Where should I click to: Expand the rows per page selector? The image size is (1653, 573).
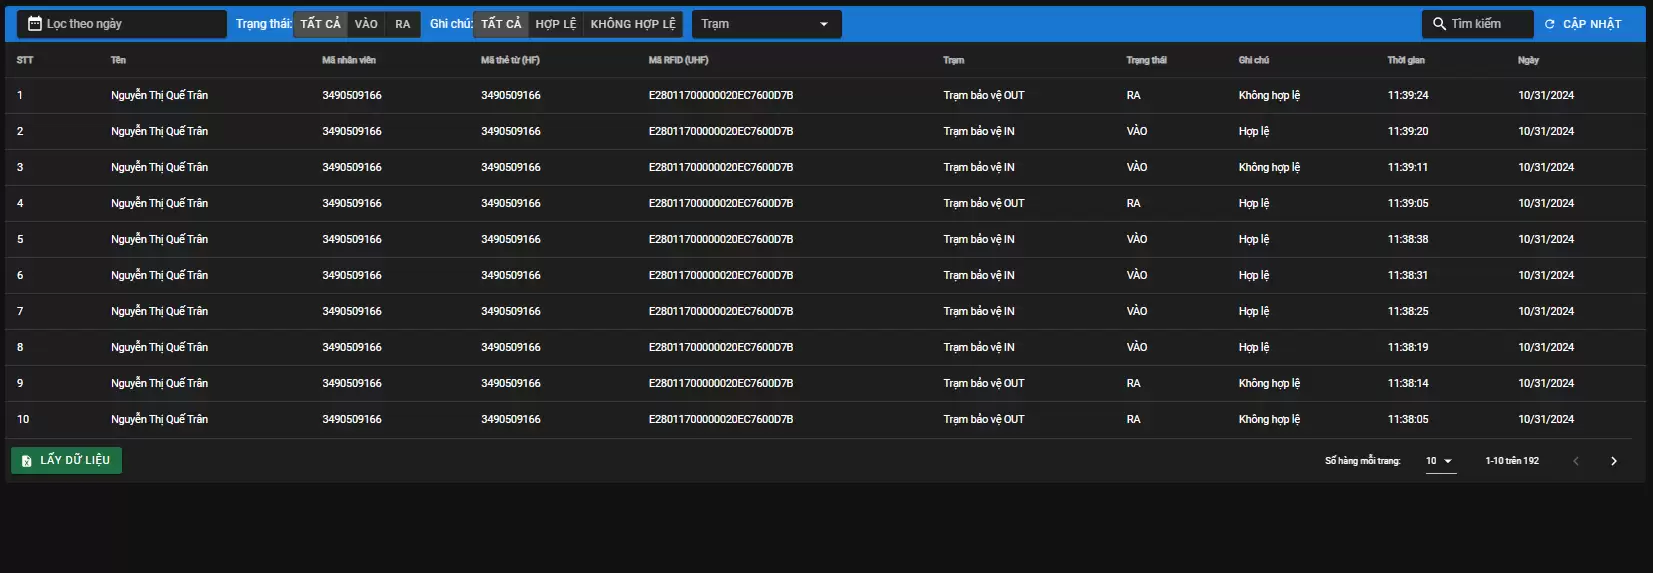1440,461
